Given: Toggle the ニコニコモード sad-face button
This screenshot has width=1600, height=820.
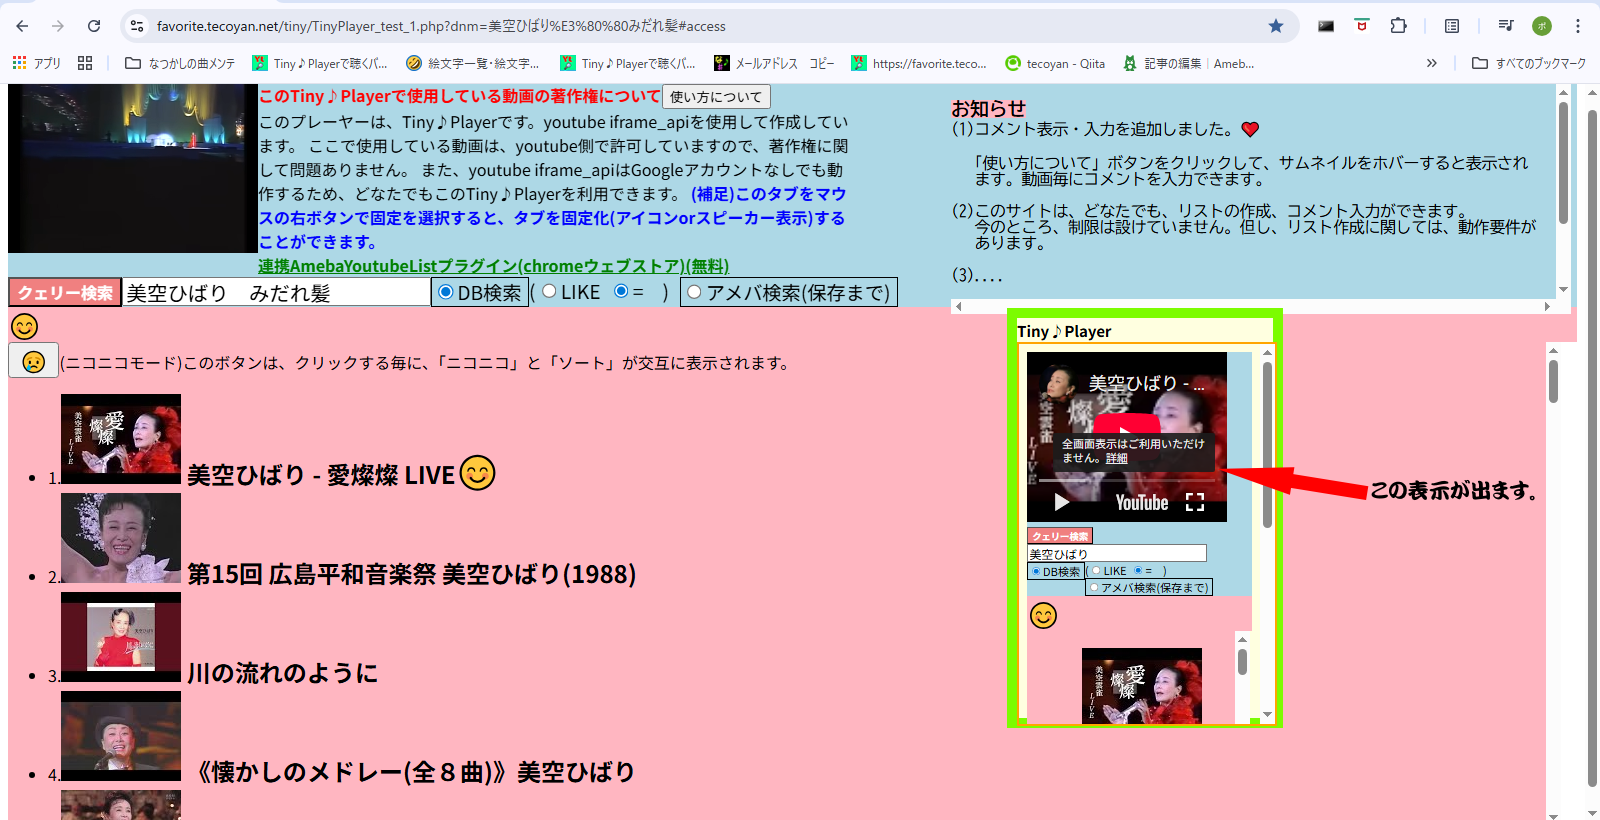Looking at the screenshot, I should (33, 361).
